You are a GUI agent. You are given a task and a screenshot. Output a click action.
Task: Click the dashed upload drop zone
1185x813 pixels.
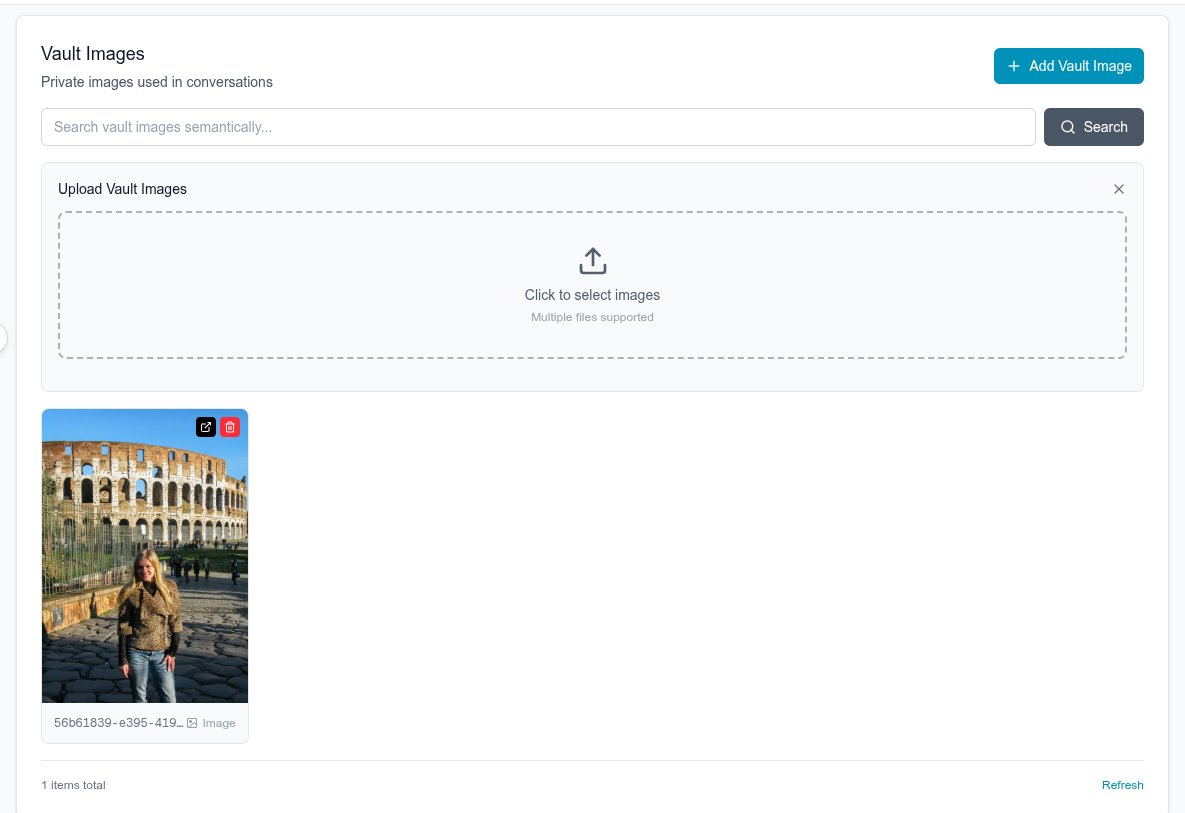[592, 285]
